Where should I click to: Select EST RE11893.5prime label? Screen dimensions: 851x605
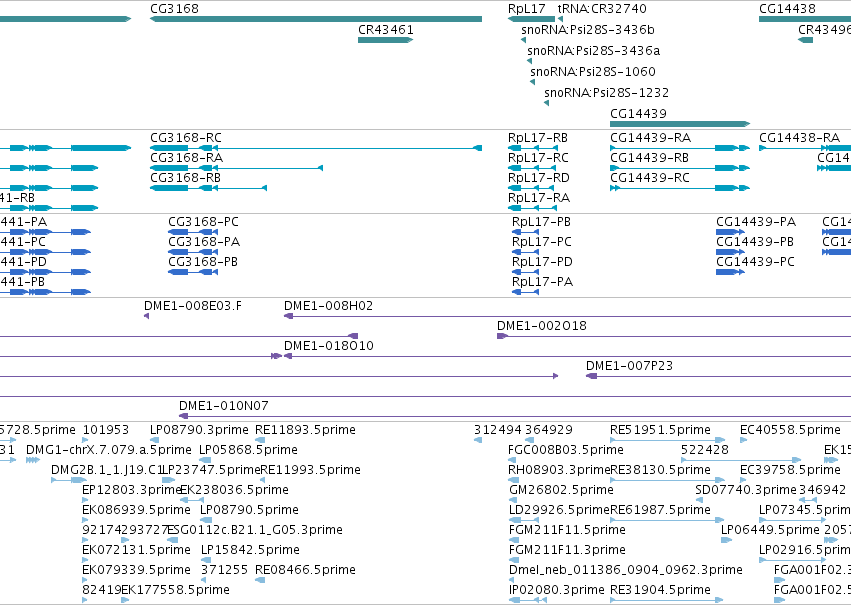tap(306, 430)
